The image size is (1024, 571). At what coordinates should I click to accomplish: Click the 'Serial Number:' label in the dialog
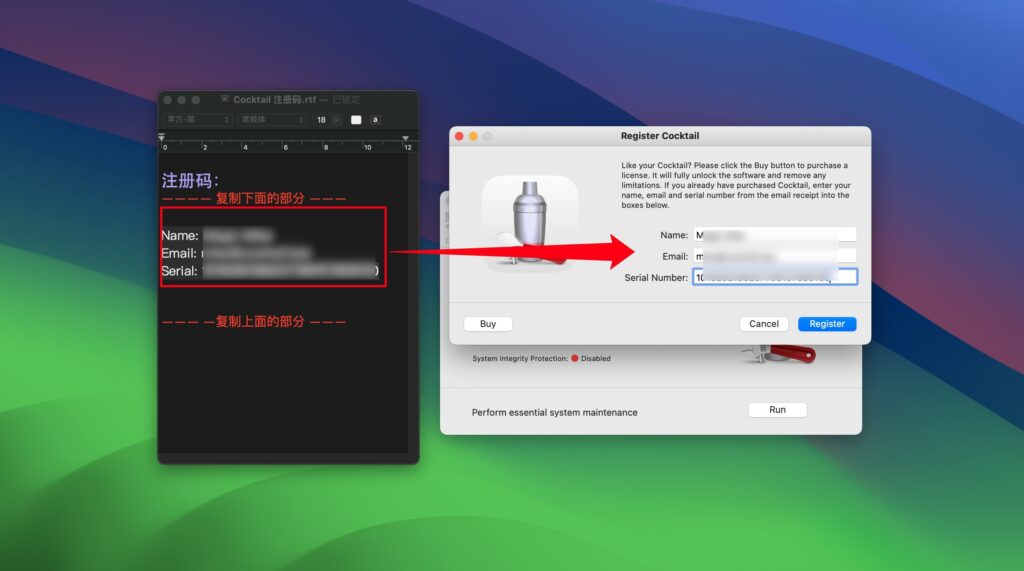pyautogui.click(x=656, y=278)
